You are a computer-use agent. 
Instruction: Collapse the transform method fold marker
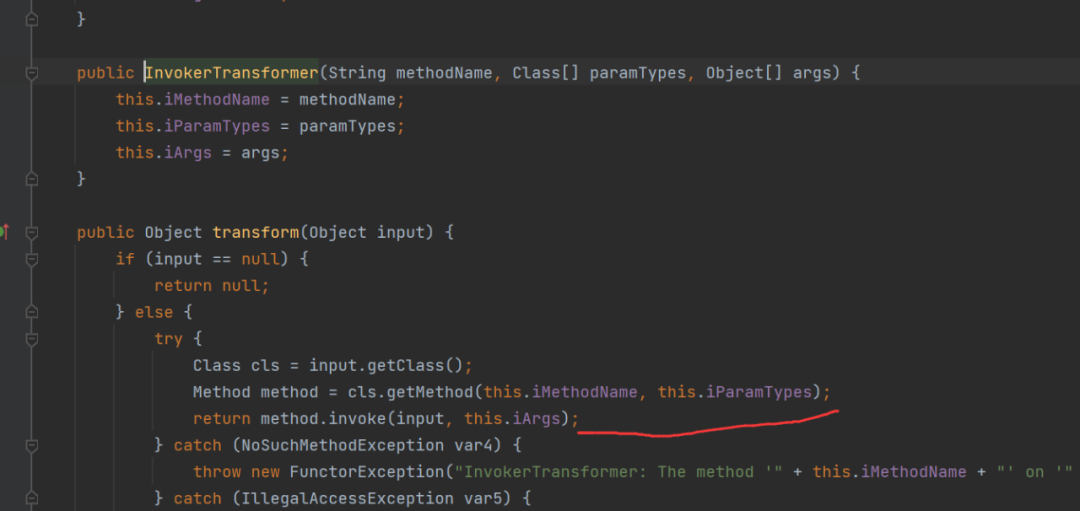32,233
